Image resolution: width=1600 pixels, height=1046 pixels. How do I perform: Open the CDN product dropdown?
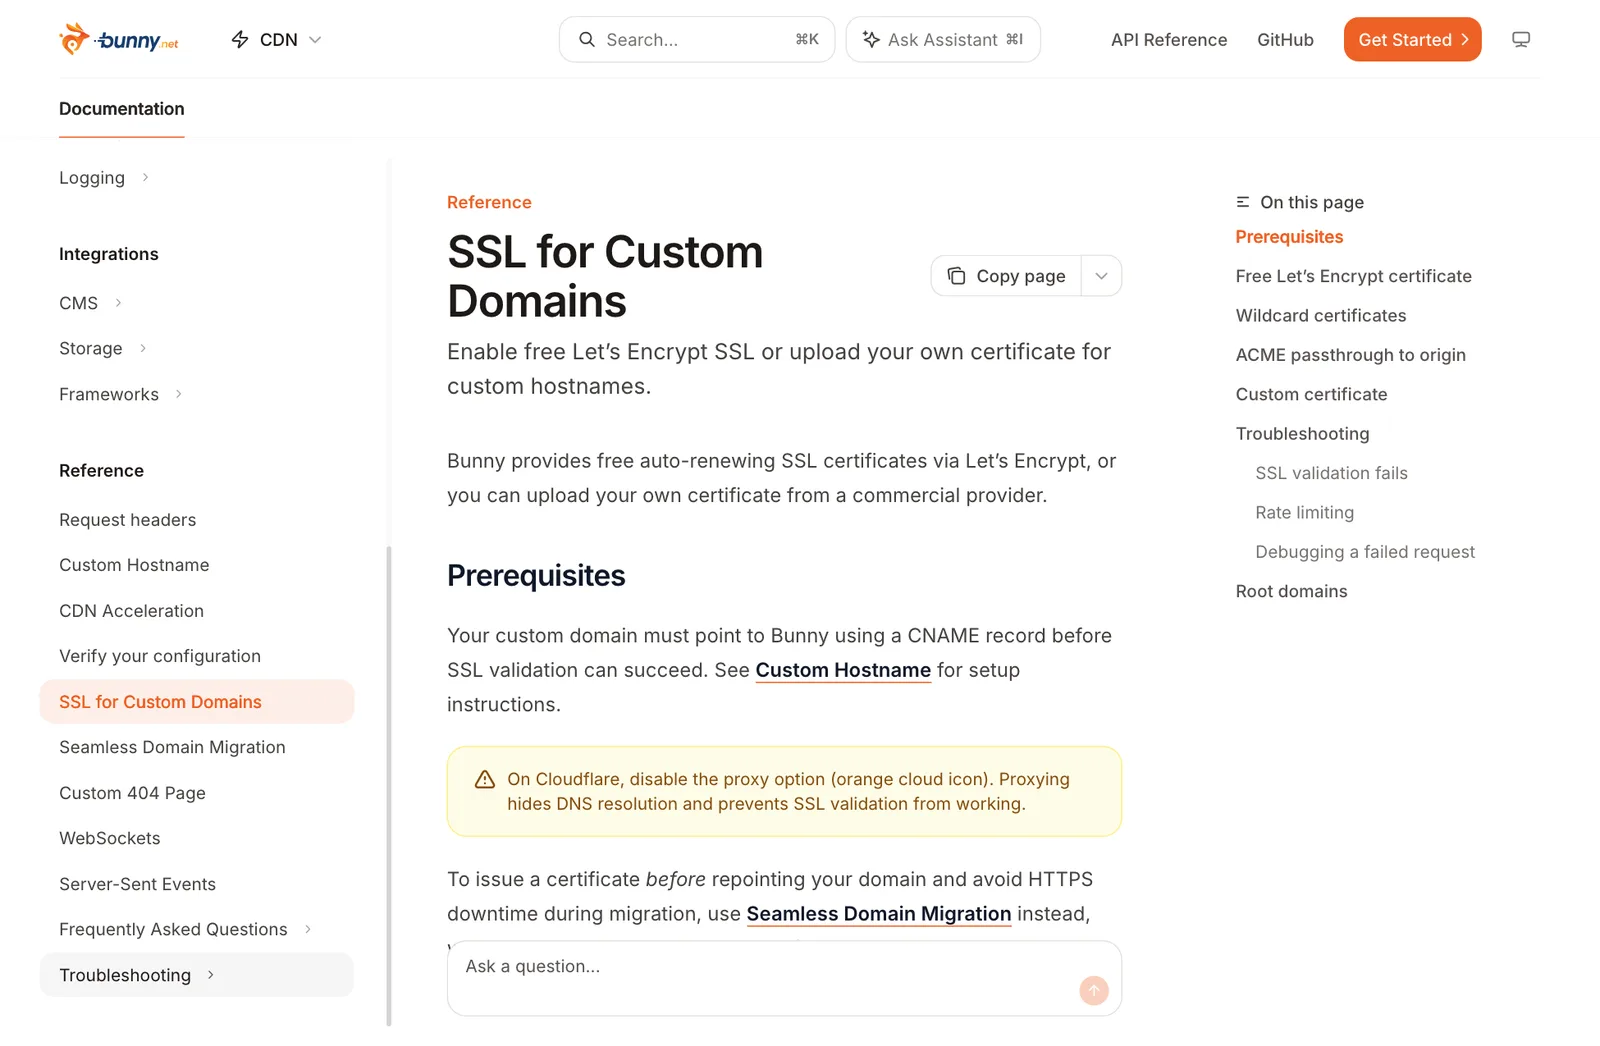tap(276, 39)
